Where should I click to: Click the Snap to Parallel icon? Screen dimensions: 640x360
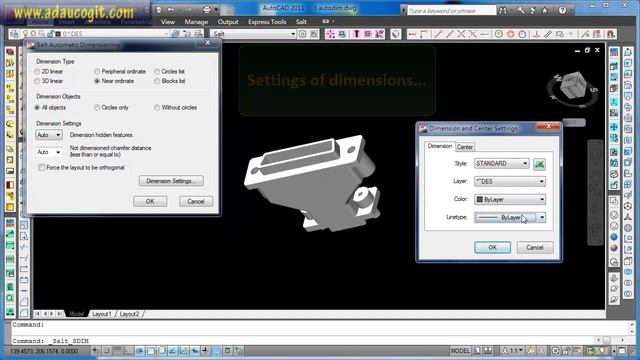tap(548, 34)
